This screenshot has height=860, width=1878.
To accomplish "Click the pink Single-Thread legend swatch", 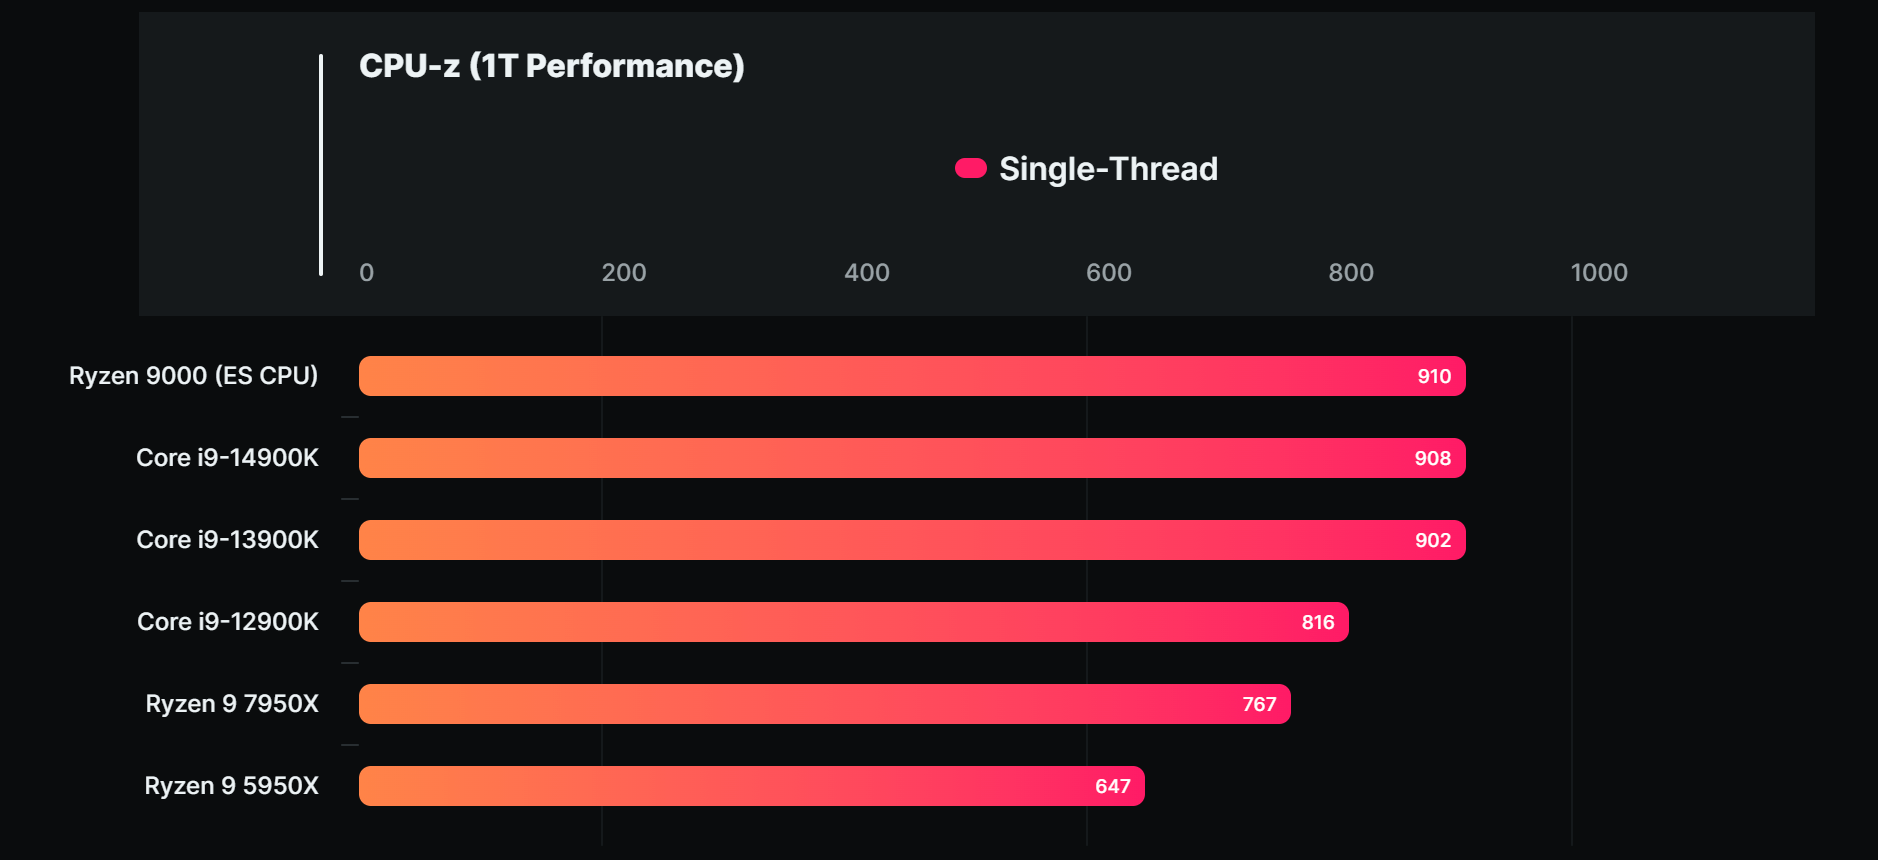I will 970,168.
